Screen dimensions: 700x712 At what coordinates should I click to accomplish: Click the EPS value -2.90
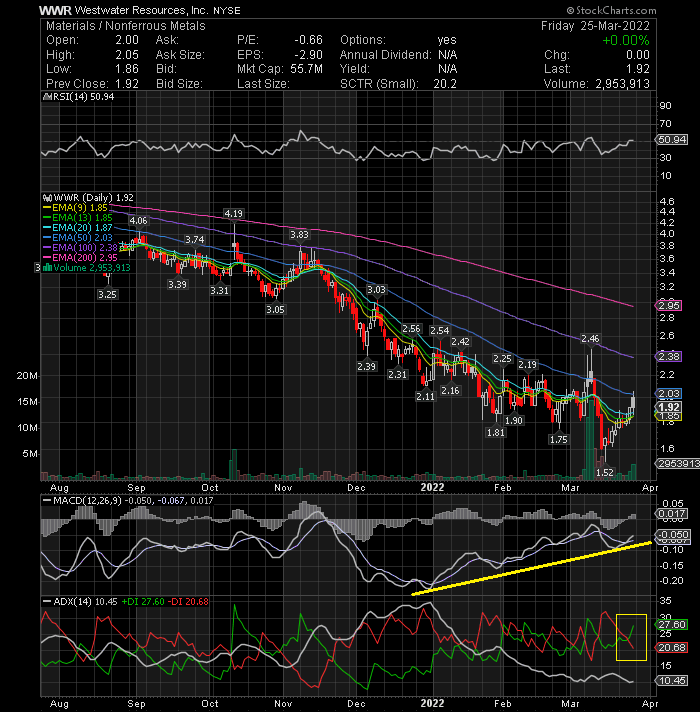308,55
